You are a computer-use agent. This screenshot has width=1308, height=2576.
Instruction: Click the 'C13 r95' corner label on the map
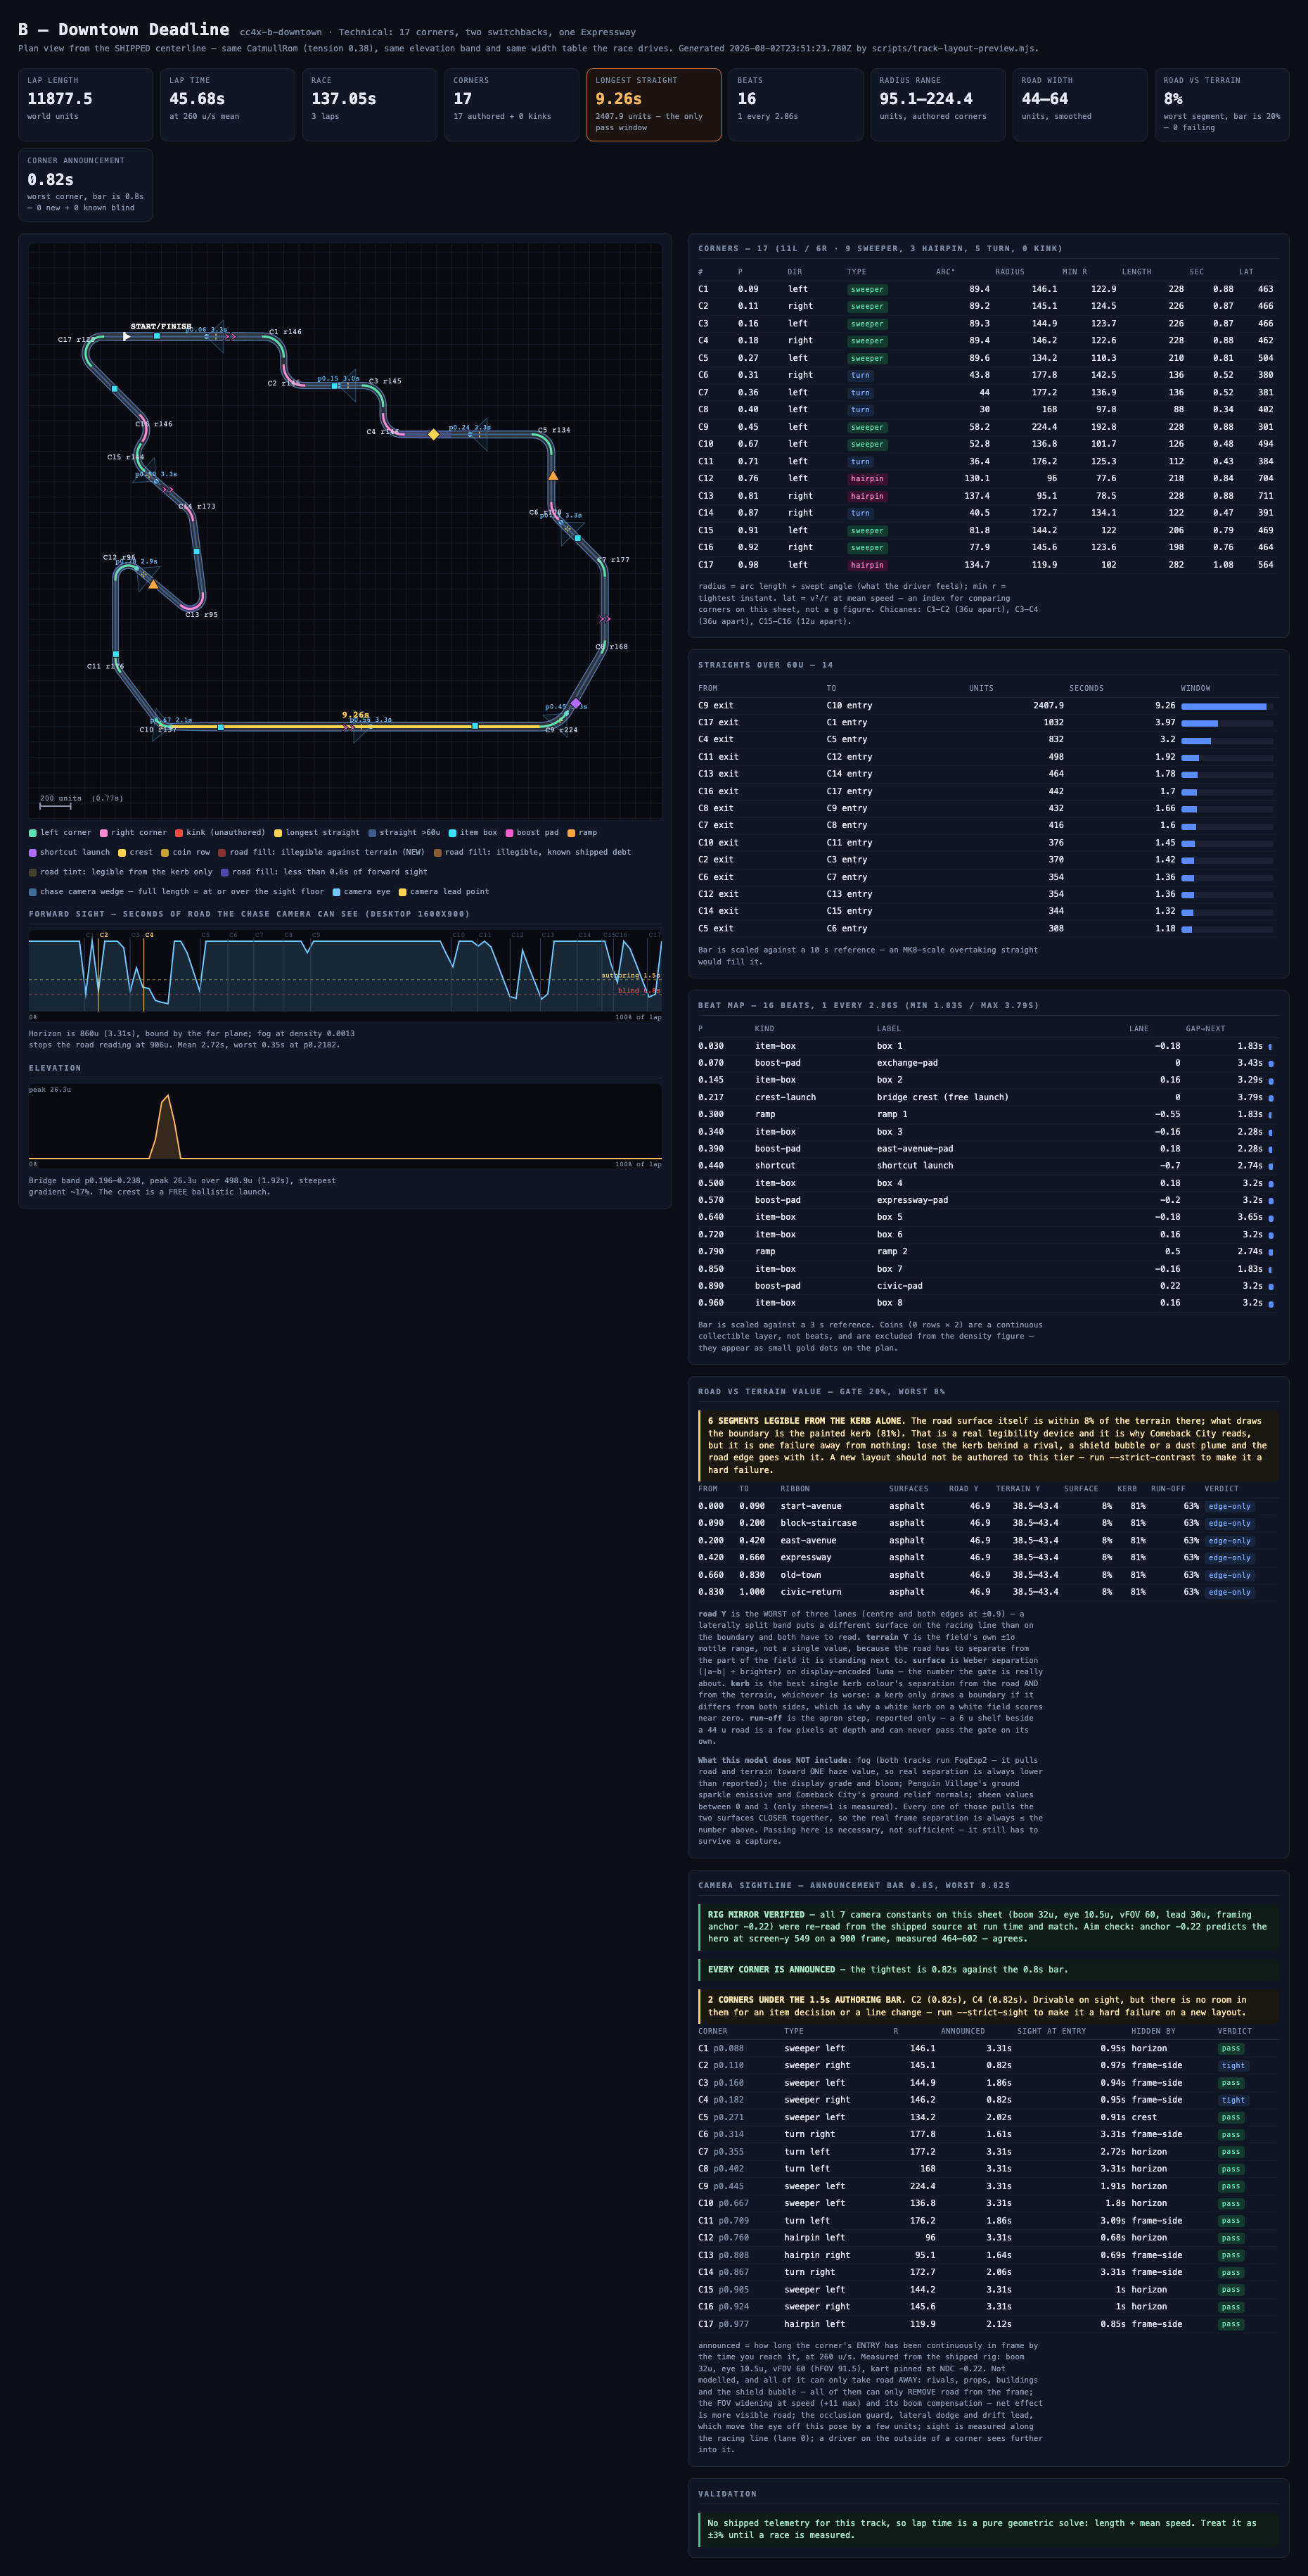202,615
